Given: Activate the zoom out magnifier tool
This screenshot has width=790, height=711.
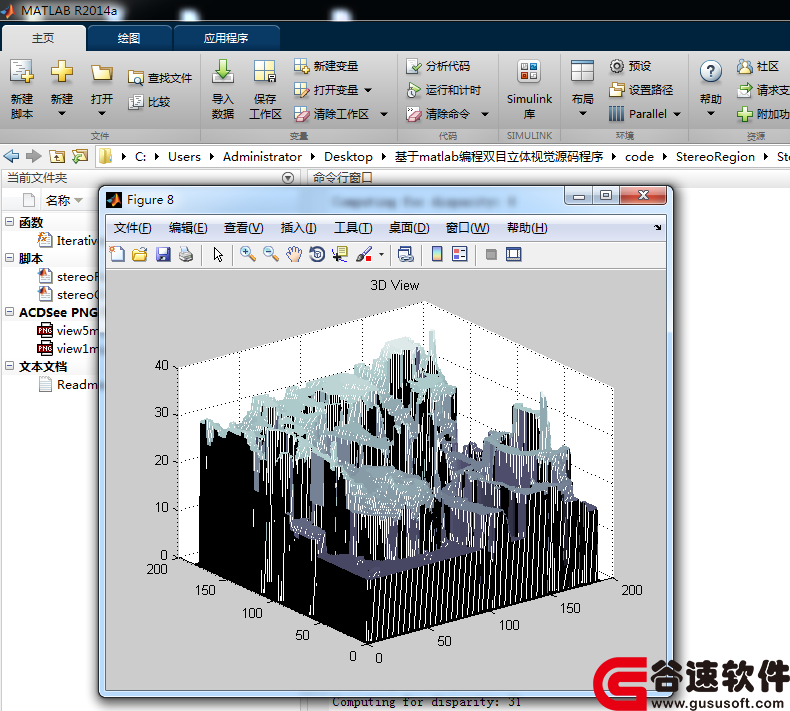Looking at the screenshot, I should (x=271, y=254).
